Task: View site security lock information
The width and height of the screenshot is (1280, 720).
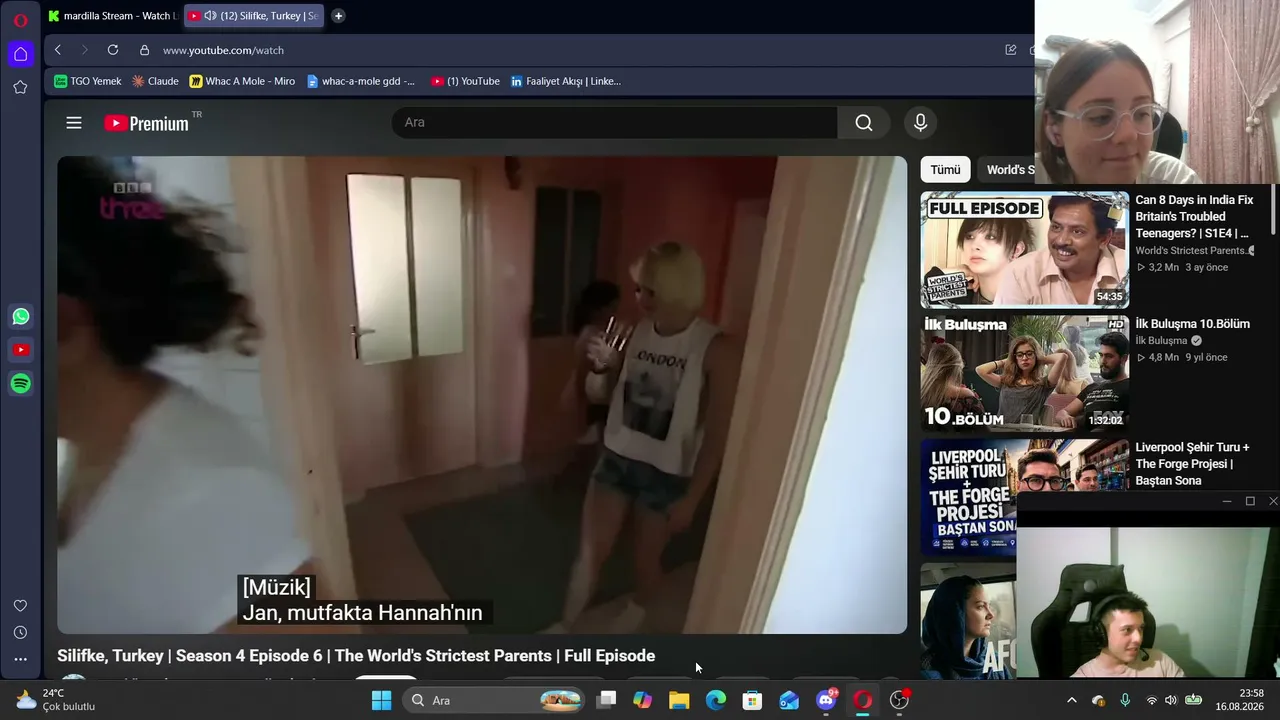Action: pos(144,50)
